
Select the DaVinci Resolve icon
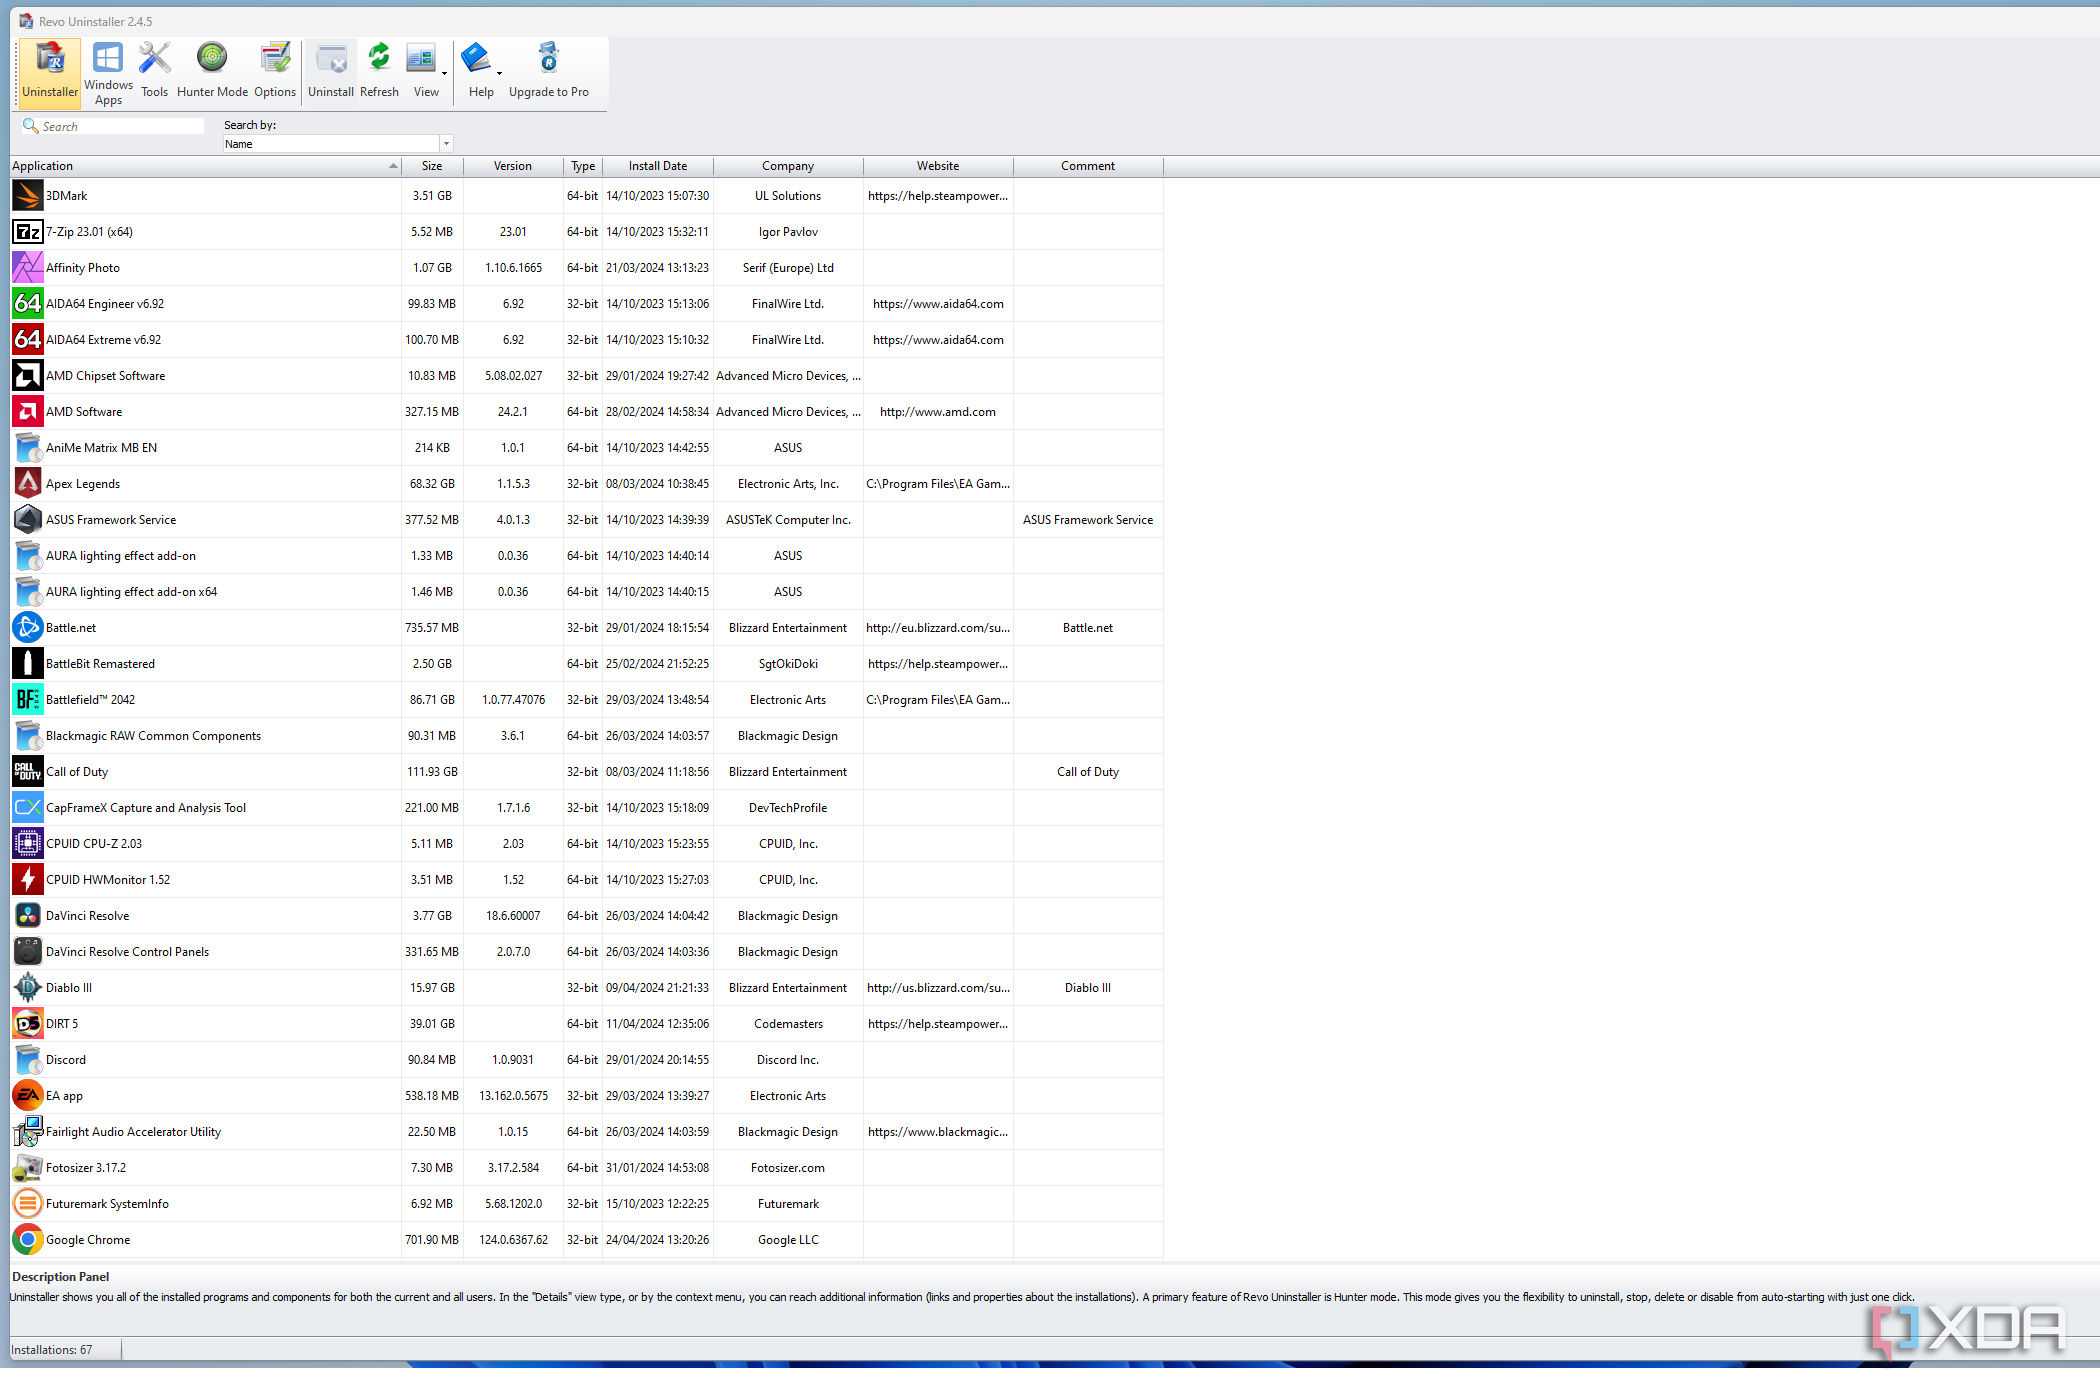(28, 916)
